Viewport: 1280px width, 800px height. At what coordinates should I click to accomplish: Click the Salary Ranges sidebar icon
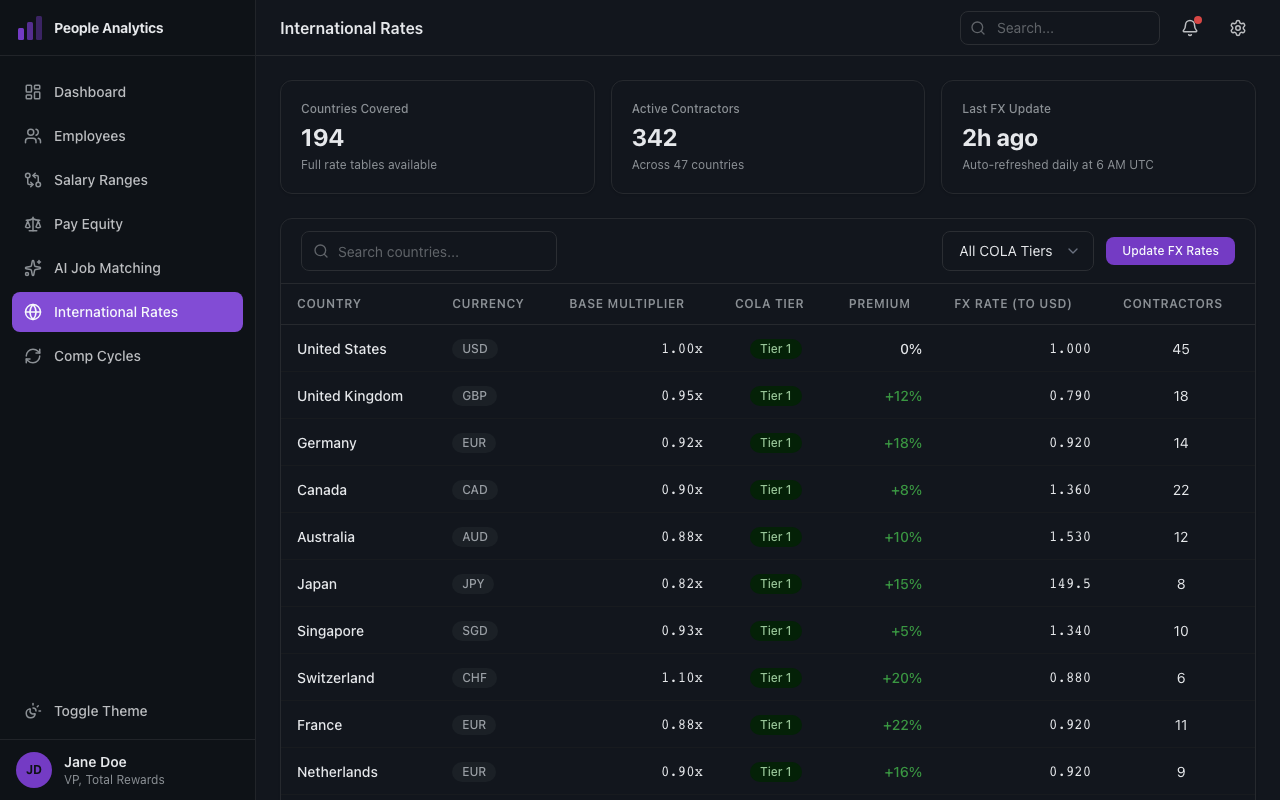tap(33, 180)
